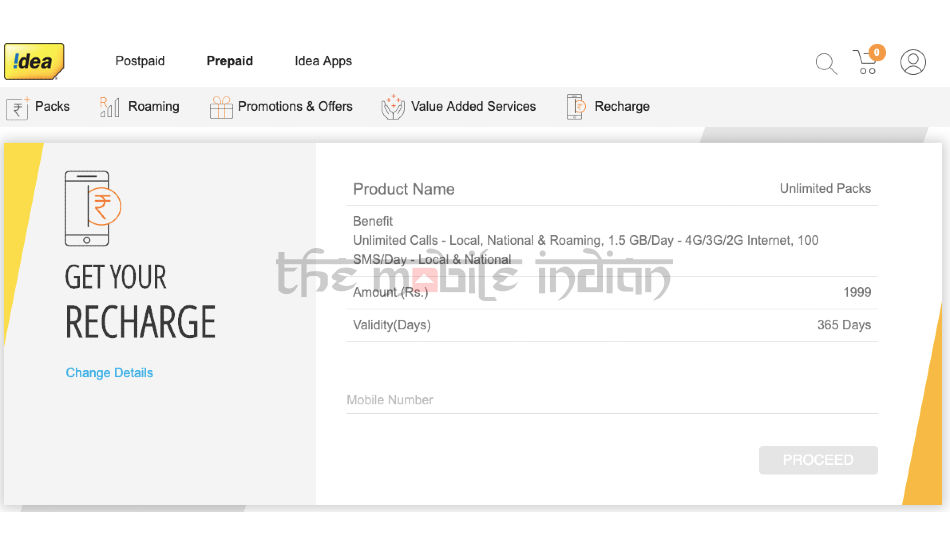Screen dimensions: 950x550
Task: Click the Product Name label
Action: [x=404, y=190]
